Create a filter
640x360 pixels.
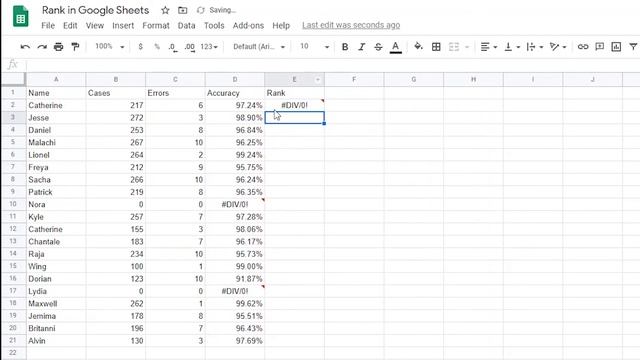pyautogui.click(x=633, y=47)
